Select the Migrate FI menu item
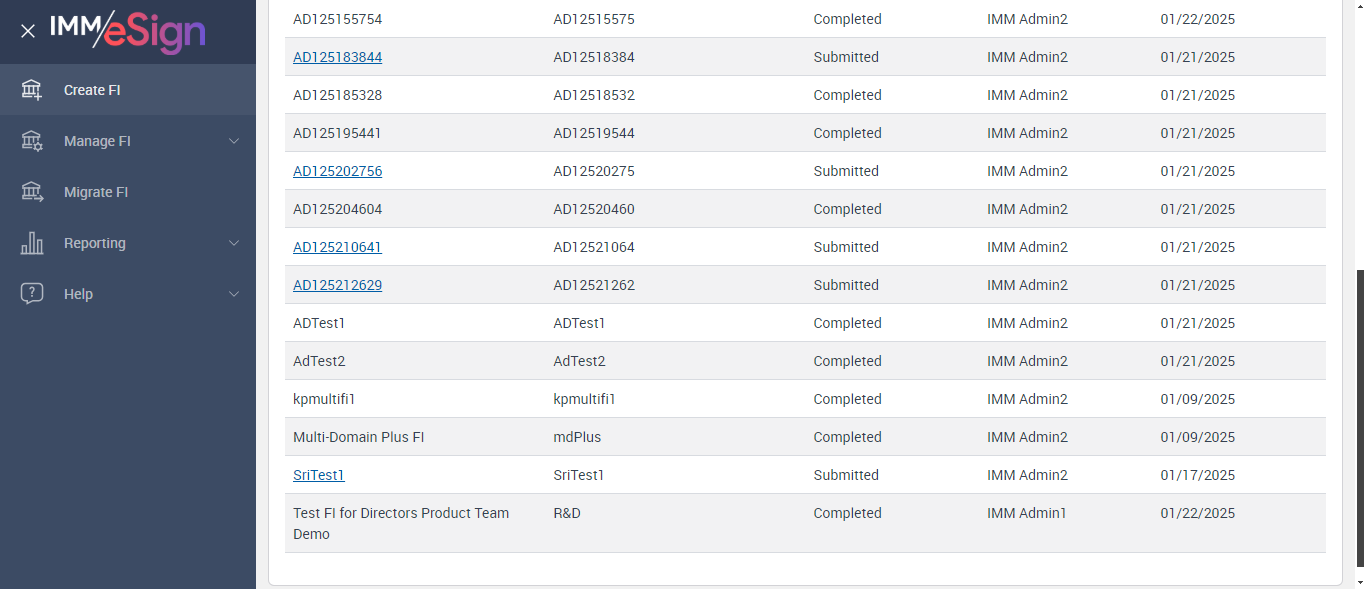 point(96,192)
